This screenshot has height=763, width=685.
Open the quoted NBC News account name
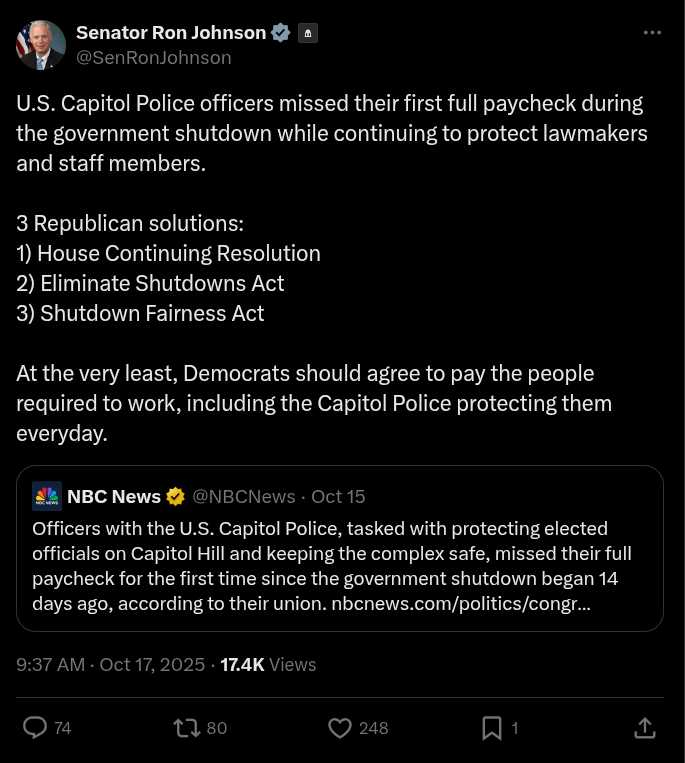[x=114, y=497]
